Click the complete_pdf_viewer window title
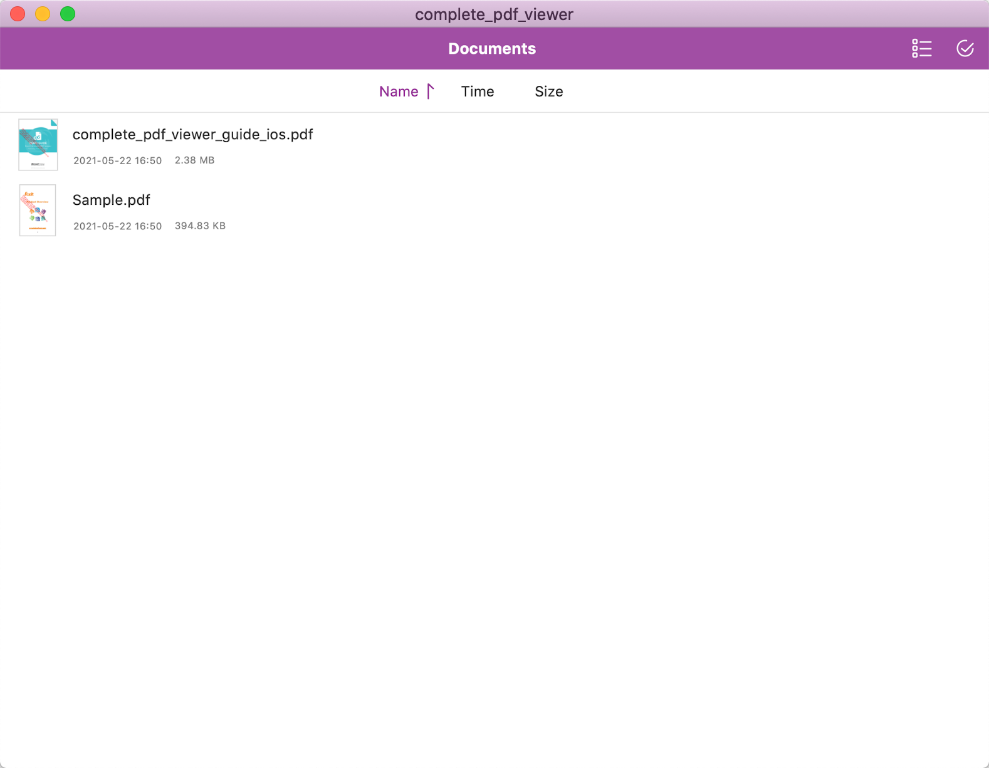This screenshot has width=989, height=768. 494,14
